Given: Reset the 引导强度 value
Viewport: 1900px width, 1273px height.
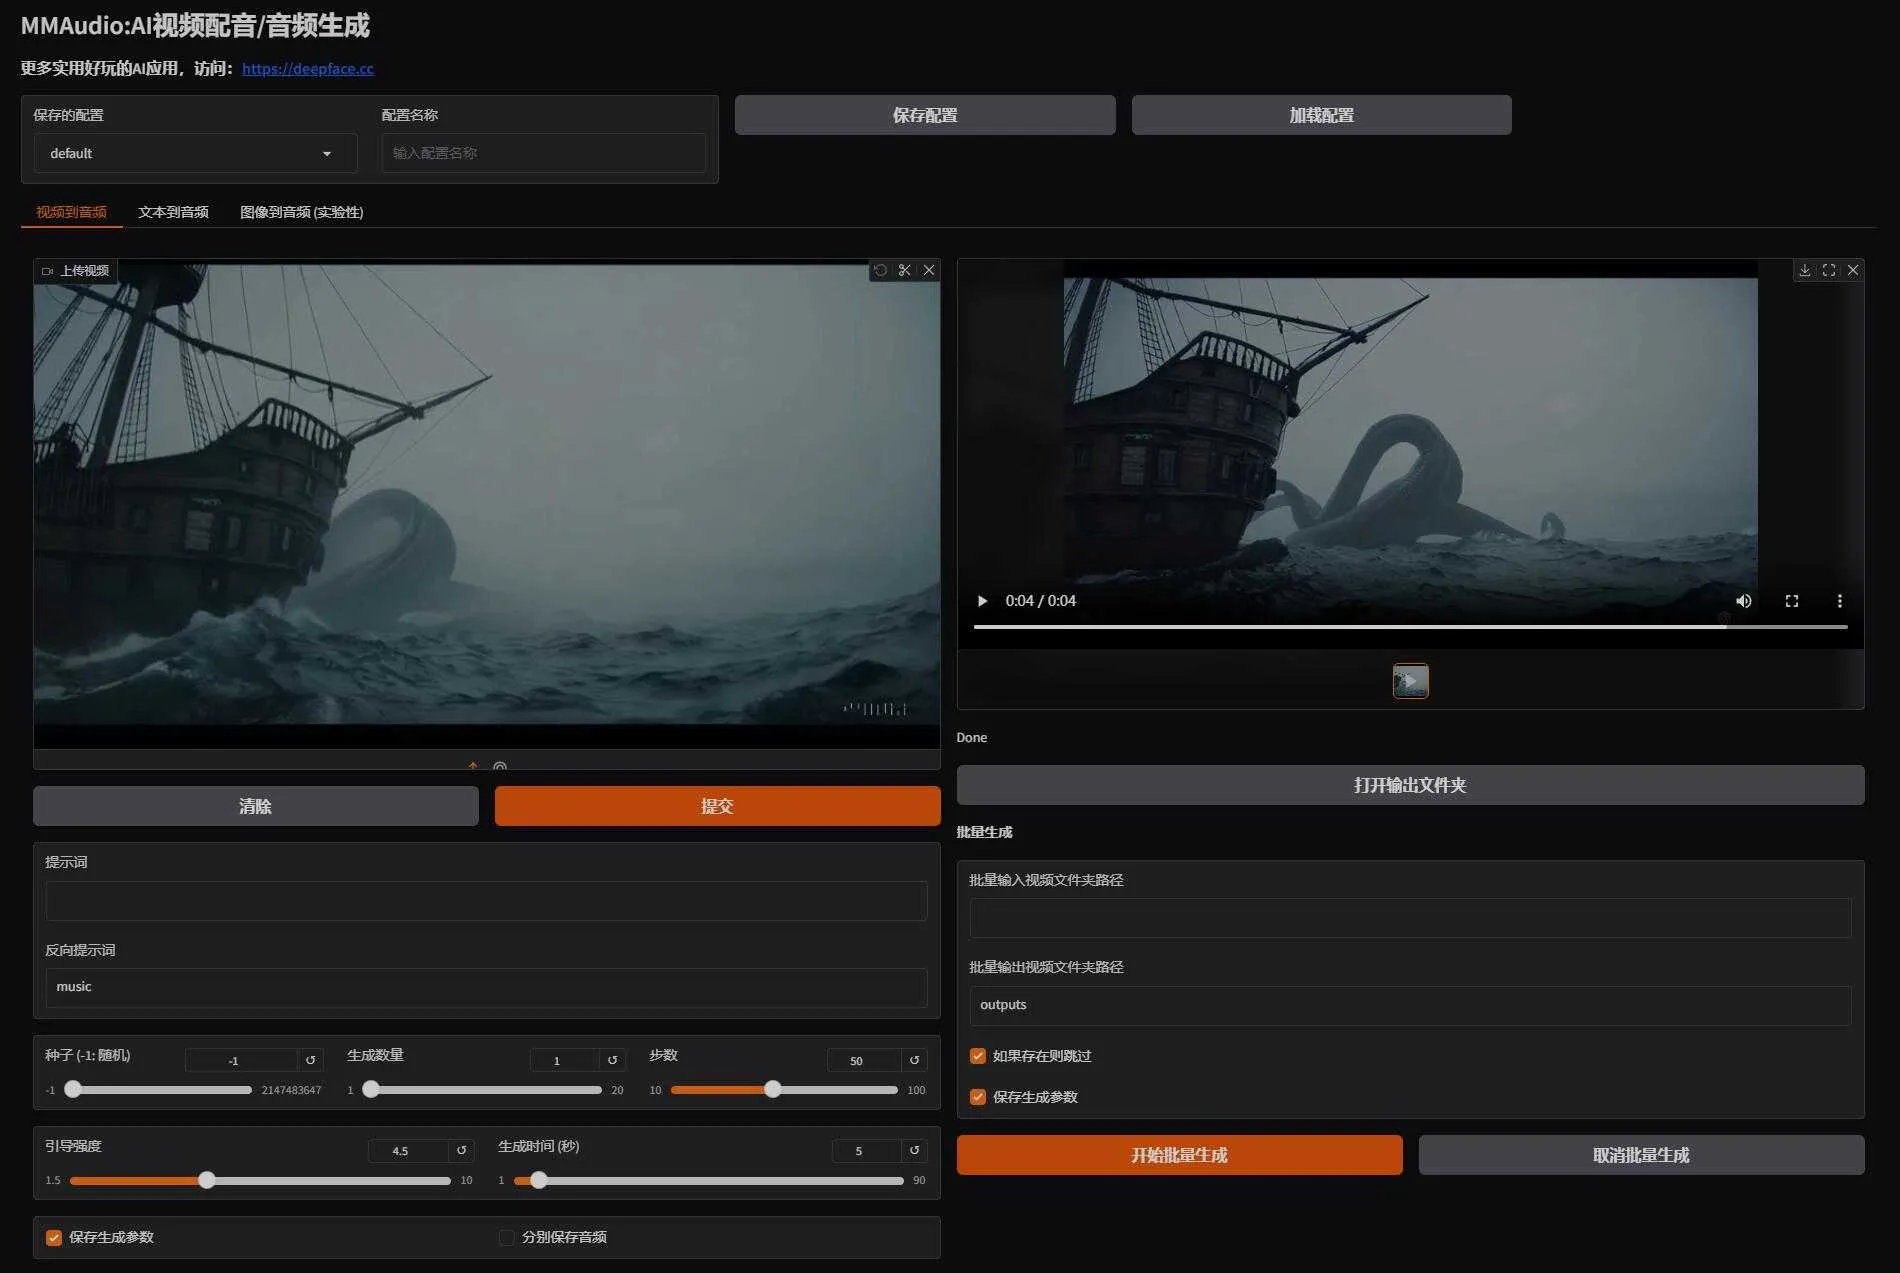Looking at the screenshot, I should 461,1151.
